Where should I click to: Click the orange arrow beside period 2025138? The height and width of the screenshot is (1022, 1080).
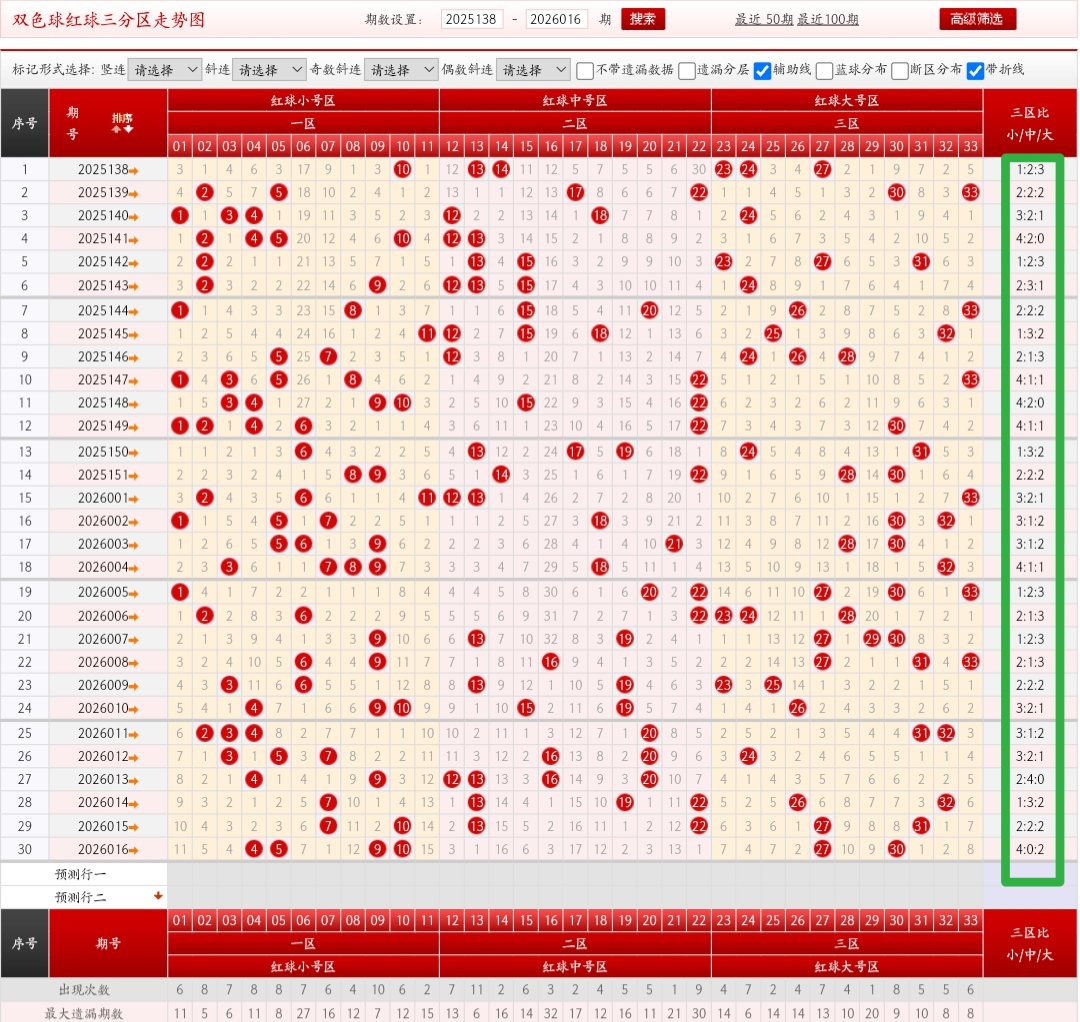click(x=134, y=170)
